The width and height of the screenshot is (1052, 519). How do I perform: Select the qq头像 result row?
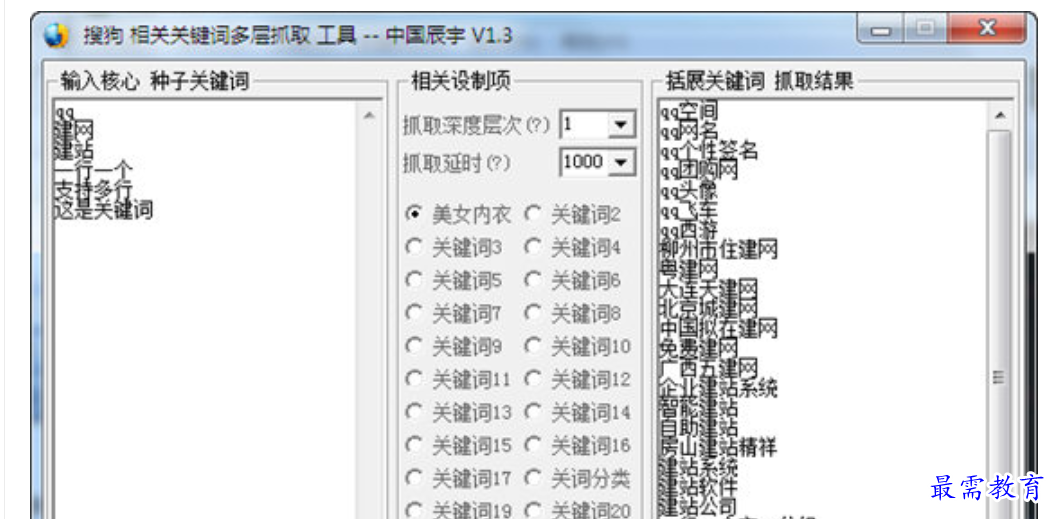click(688, 189)
